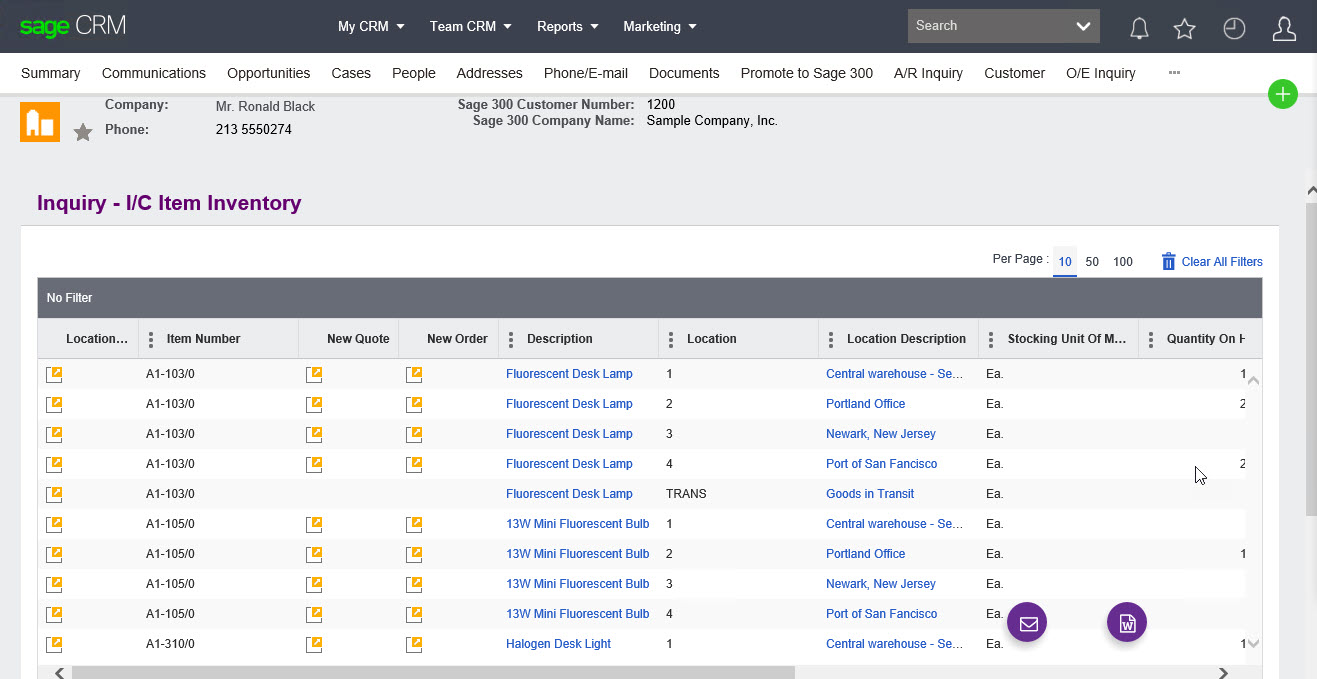Expand the My CRM dropdown menu
Image resolution: width=1317 pixels, height=679 pixels.
click(371, 27)
